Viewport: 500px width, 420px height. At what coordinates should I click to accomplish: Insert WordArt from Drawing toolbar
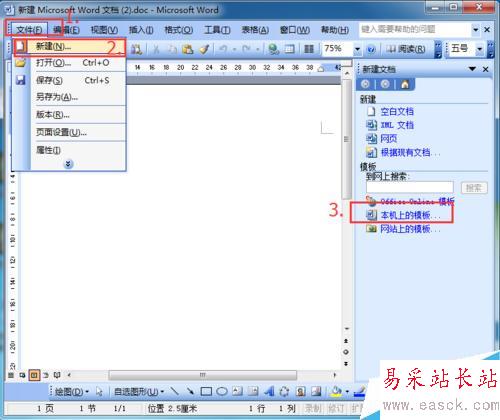click(x=269, y=391)
